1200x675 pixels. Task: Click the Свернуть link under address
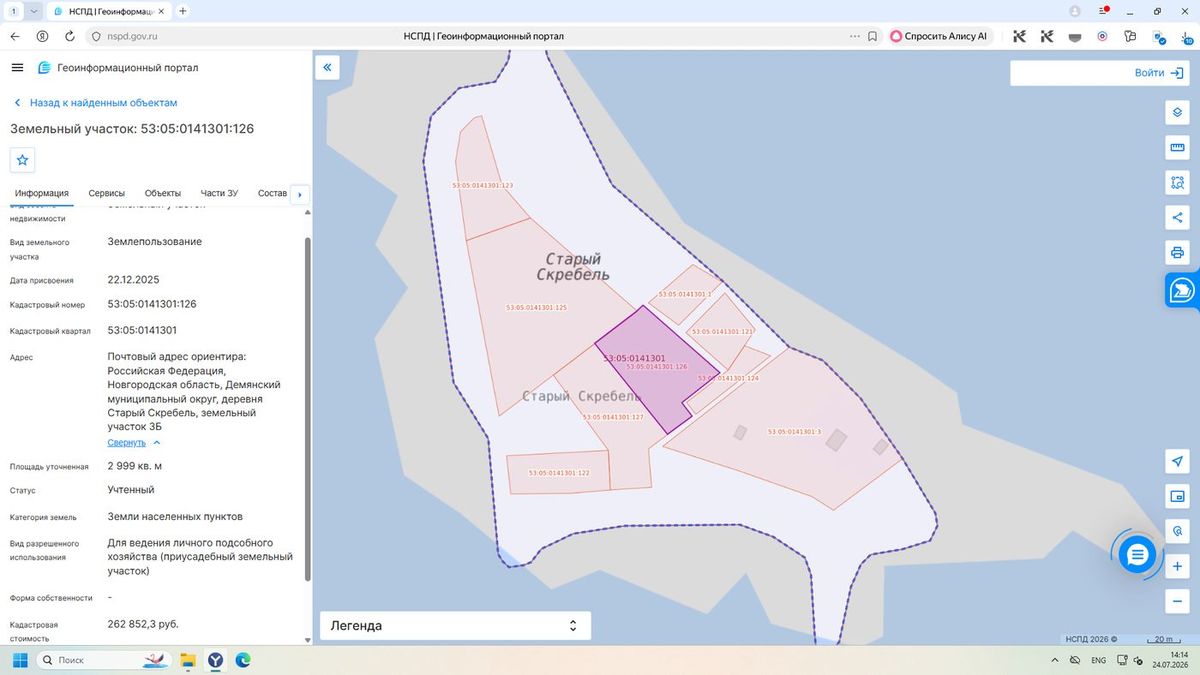[127, 442]
